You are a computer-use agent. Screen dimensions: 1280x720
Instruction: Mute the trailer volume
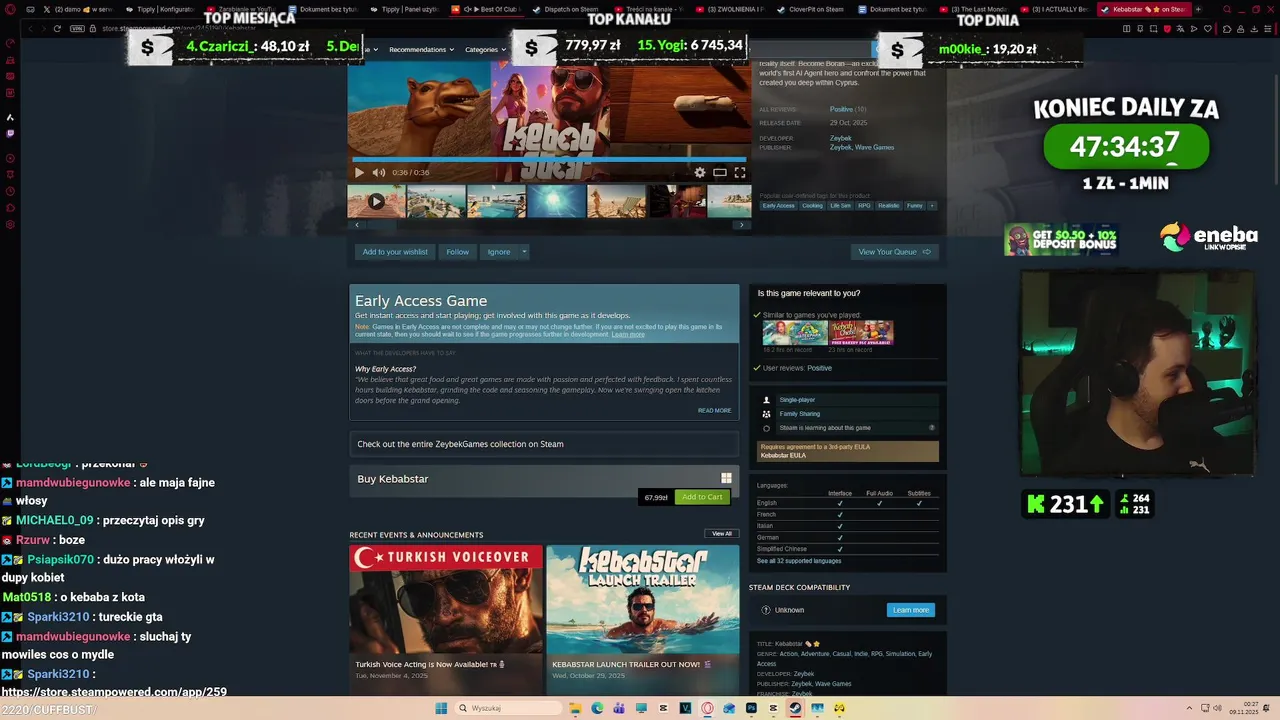[379, 172]
